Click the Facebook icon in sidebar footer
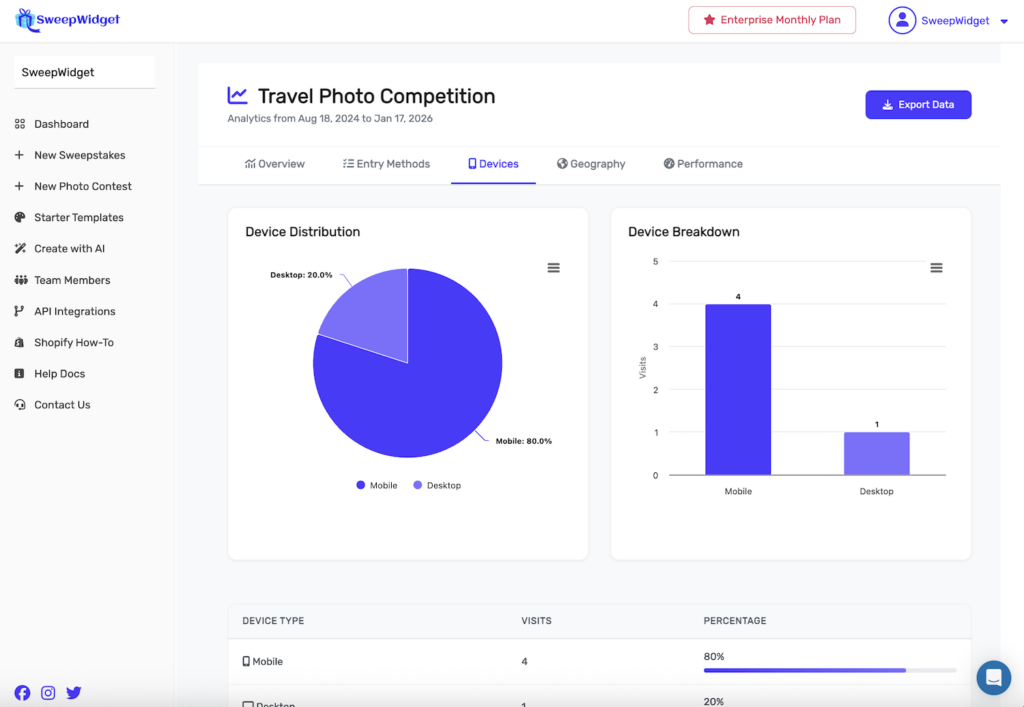Screen dimensions: 1024x707 click(22, 693)
